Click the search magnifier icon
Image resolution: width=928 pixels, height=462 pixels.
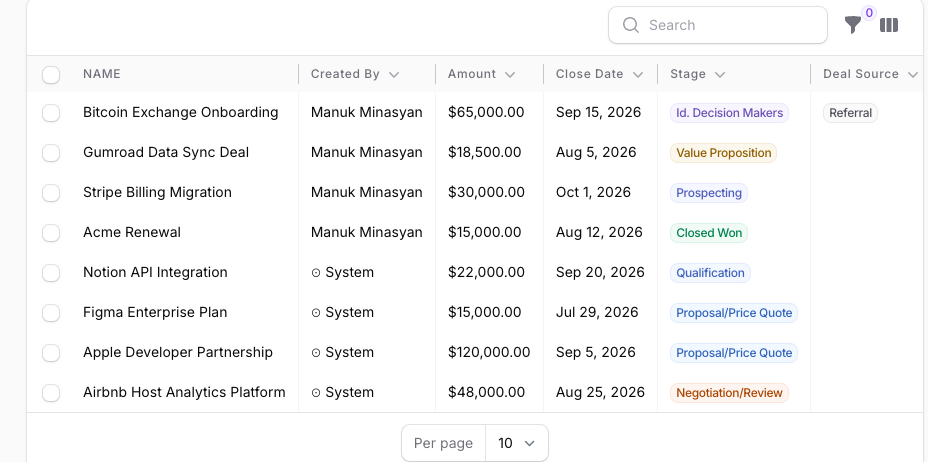pos(631,25)
